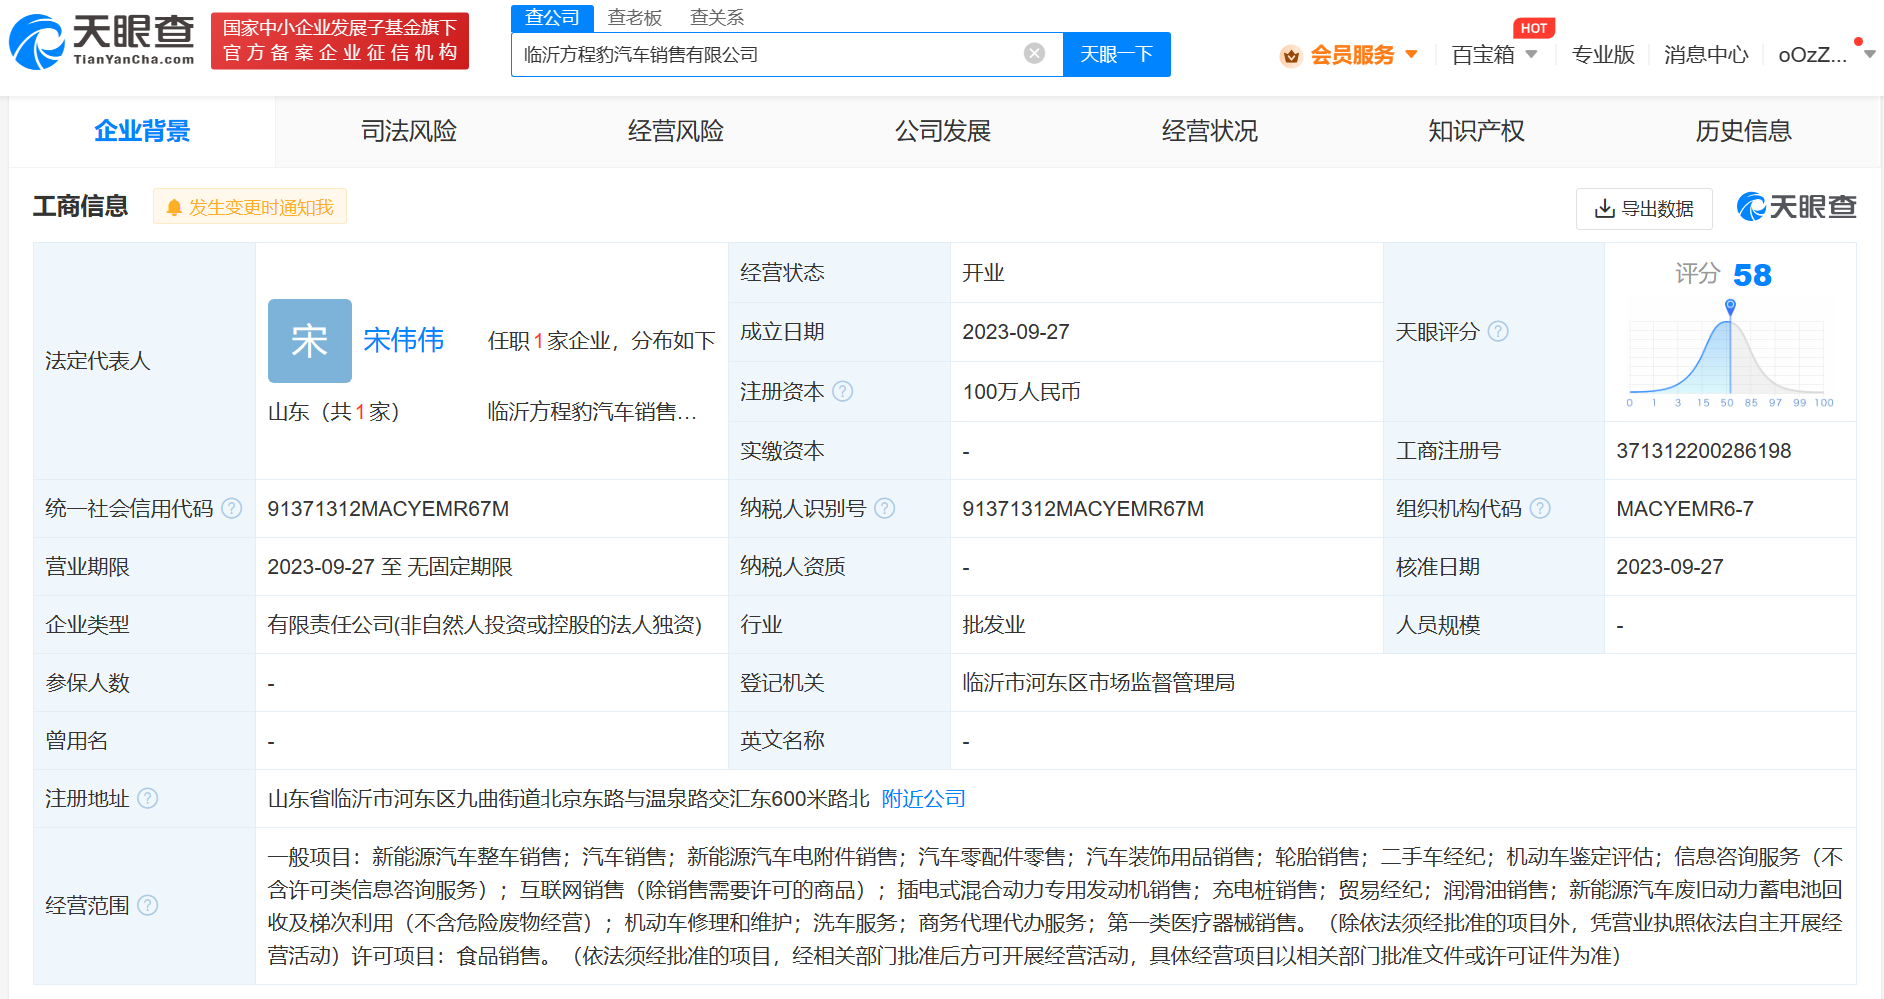Click help icon next to 注册资本
Image resolution: width=1884 pixels, height=999 pixels.
(843, 392)
